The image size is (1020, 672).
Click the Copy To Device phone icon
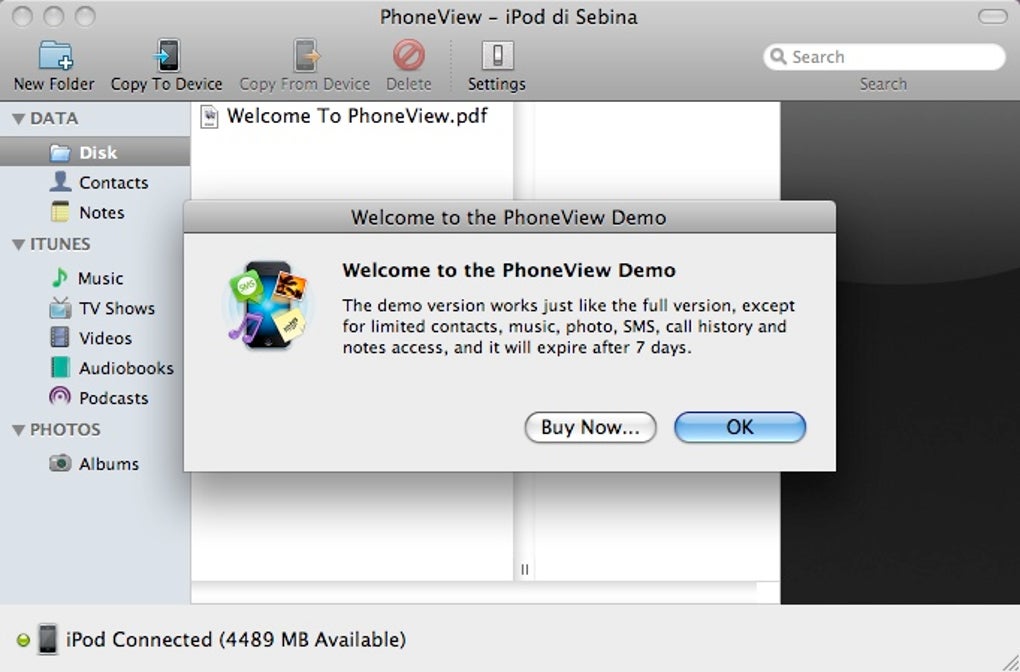167,55
